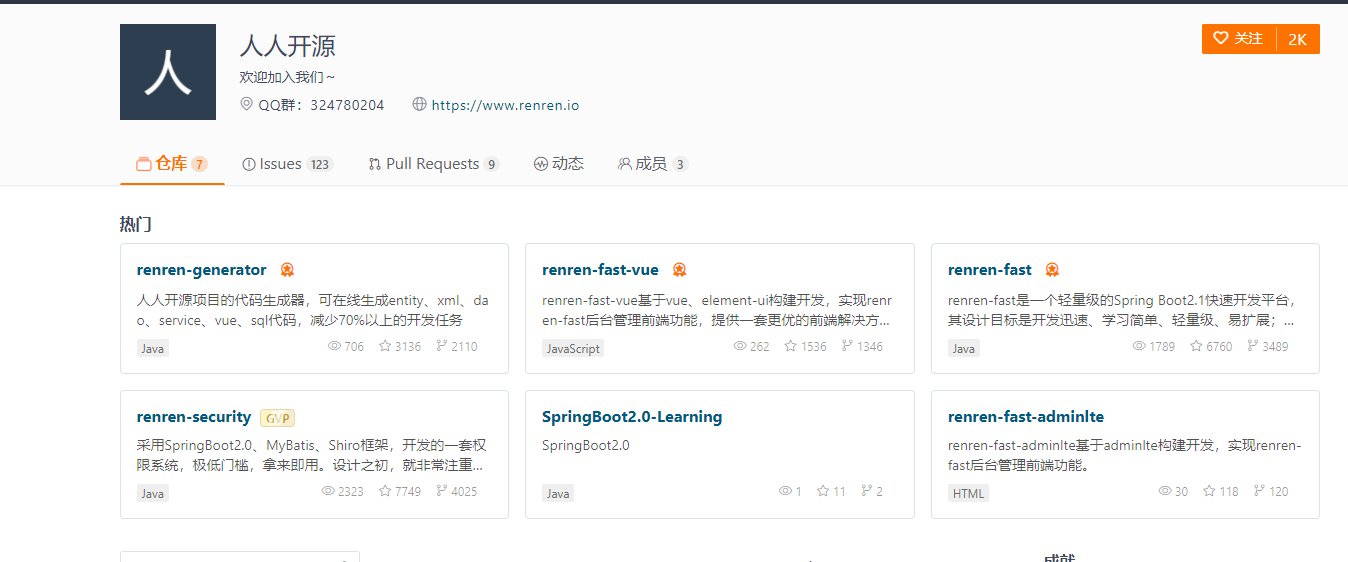Click the globe icon beside website URL
Viewport: 1348px width, 562px height.
click(x=419, y=104)
